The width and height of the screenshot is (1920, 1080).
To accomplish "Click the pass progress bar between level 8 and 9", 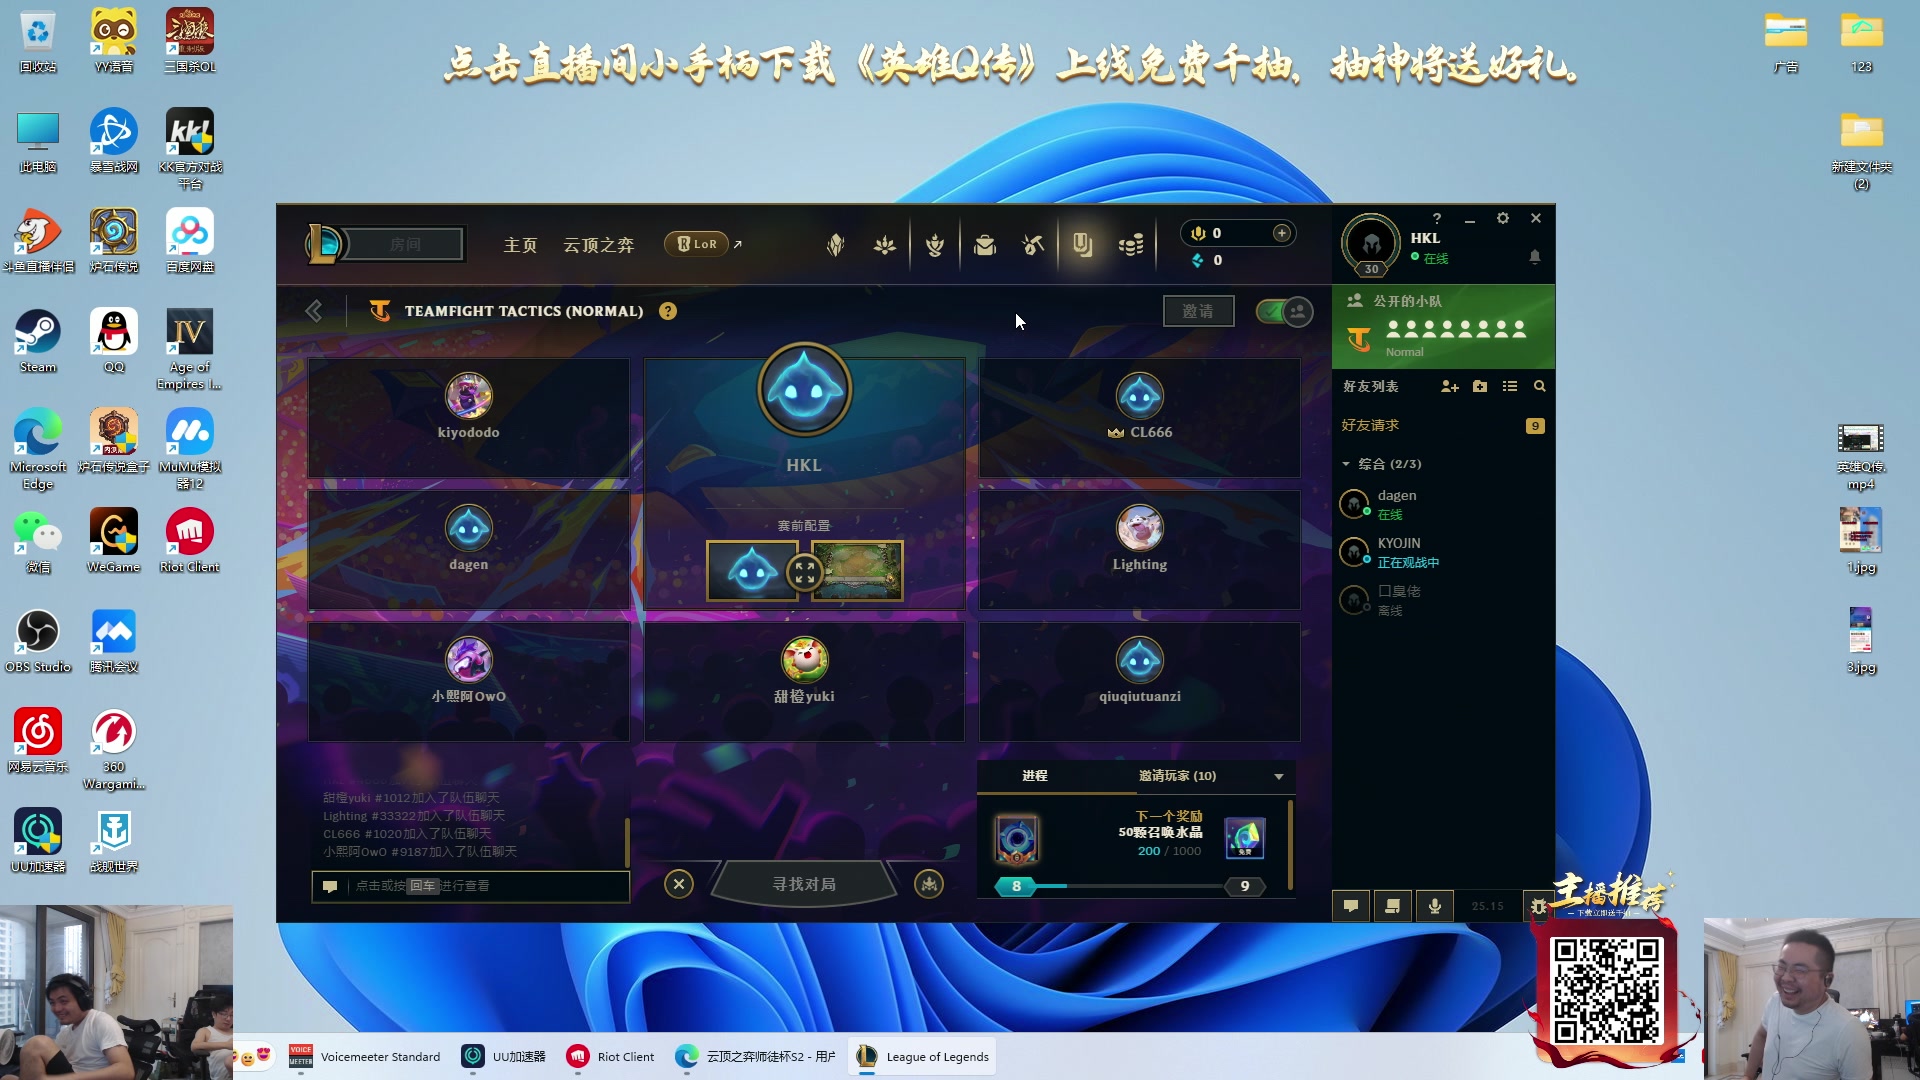I will pos(1130,886).
